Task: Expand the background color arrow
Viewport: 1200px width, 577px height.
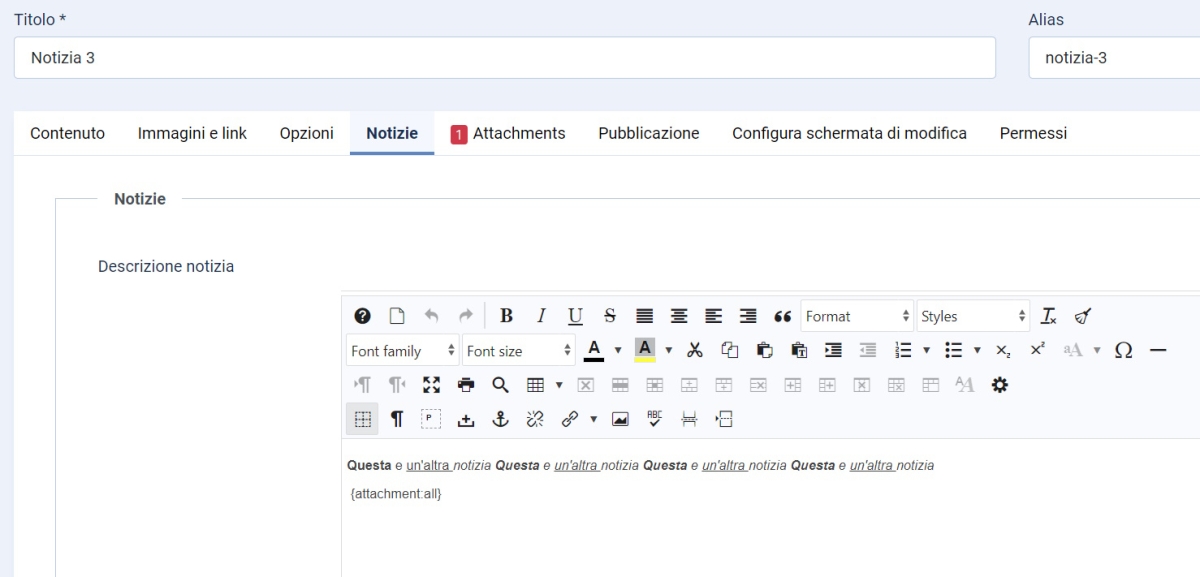Action: [x=668, y=350]
